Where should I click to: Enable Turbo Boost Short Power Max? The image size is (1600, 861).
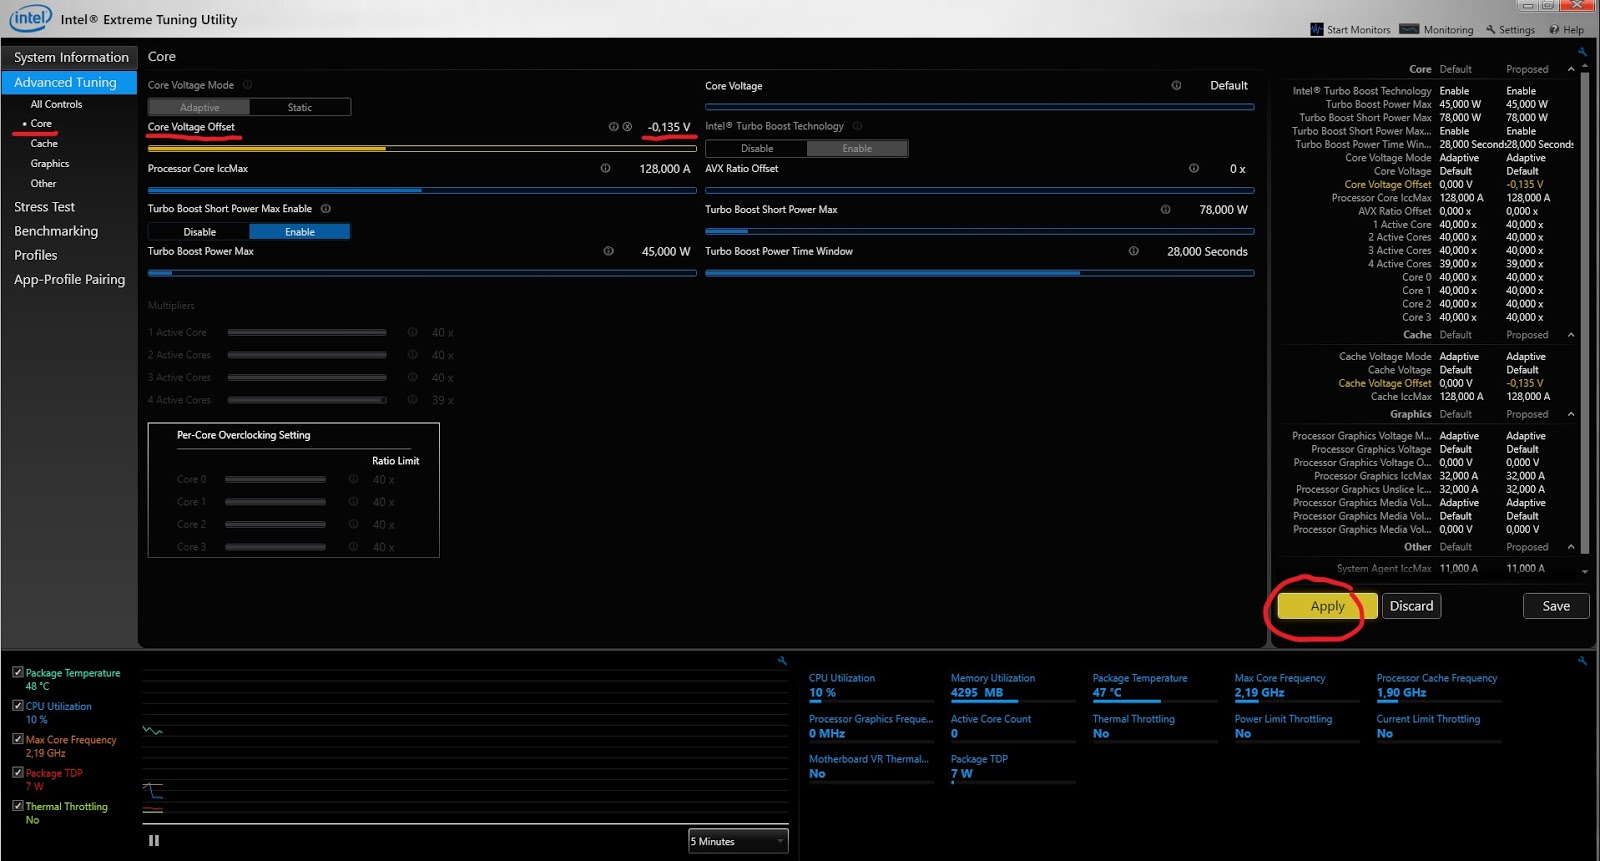click(300, 231)
